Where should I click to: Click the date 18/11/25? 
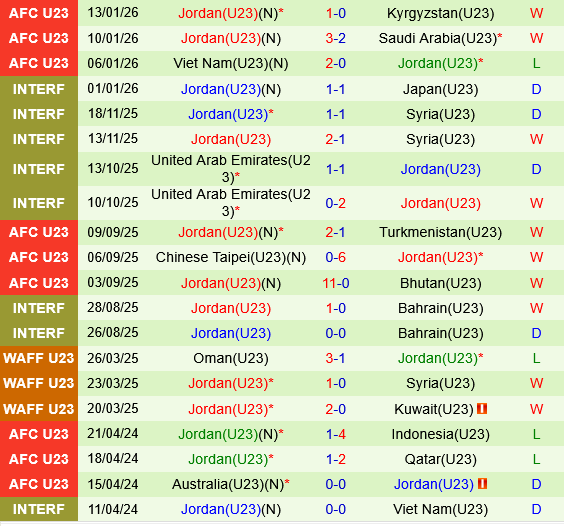click(113, 113)
